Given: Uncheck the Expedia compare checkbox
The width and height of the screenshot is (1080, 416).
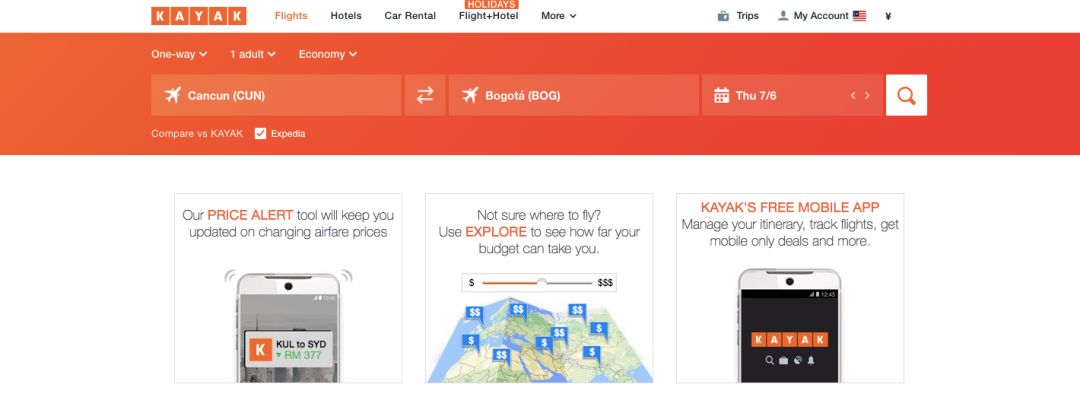Looking at the screenshot, I should pos(261,133).
